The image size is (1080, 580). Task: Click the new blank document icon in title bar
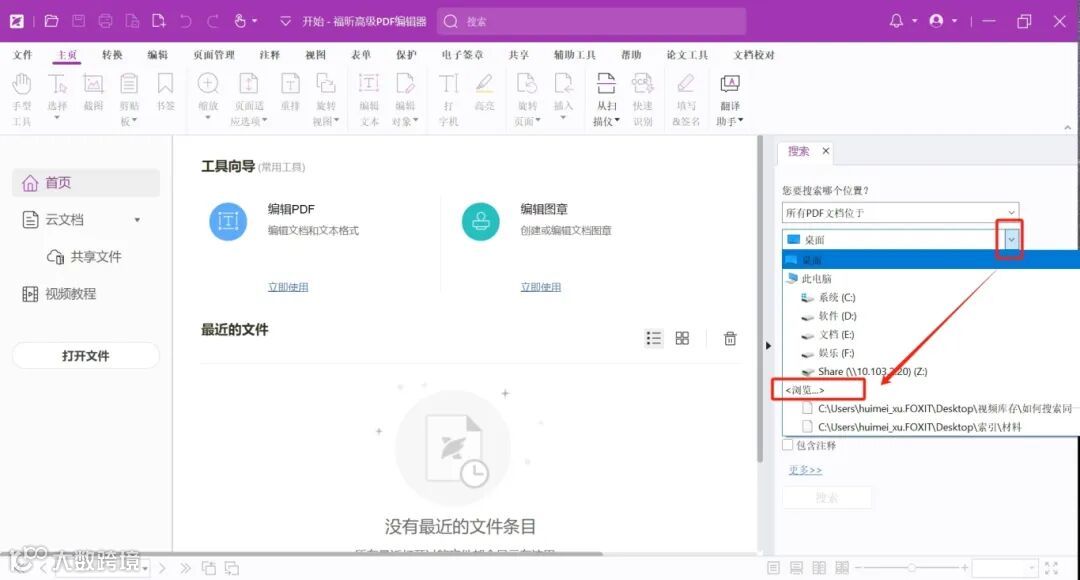click(x=158, y=21)
